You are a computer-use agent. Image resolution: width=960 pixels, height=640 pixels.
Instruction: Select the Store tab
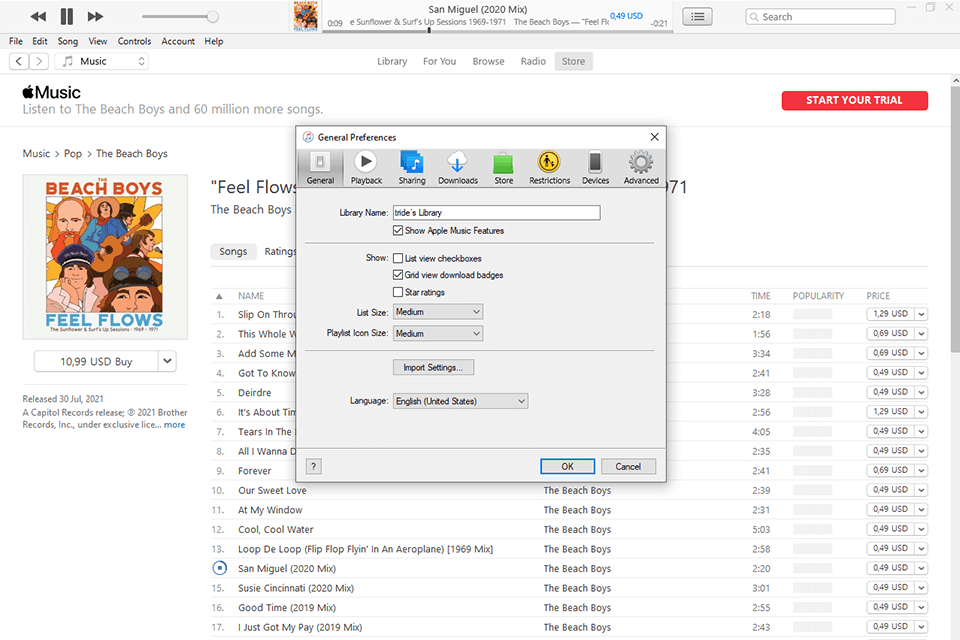click(574, 61)
